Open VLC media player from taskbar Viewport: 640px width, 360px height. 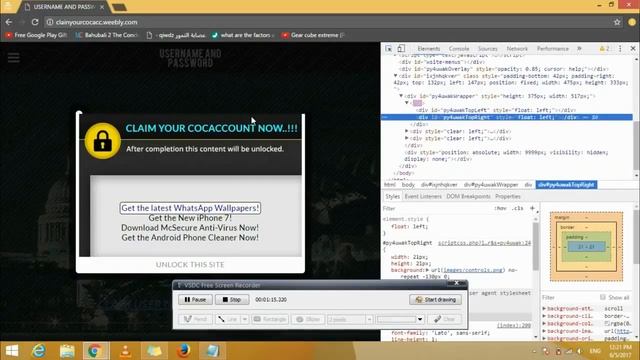coord(125,351)
